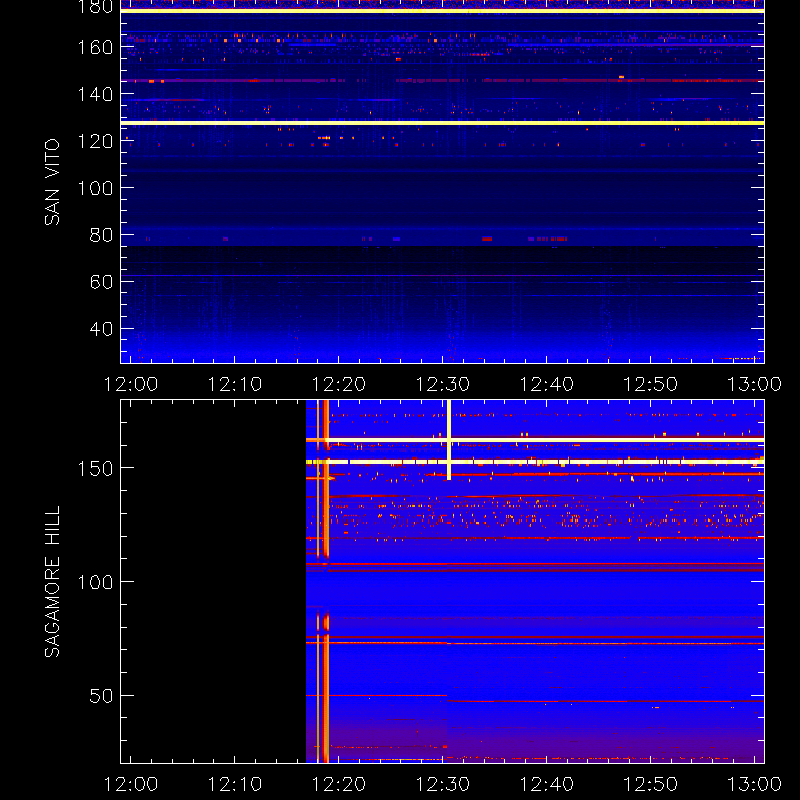Click the short yellow vertical spike at 12:30 in Sagamore Hill
Viewport: 800px width, 800px height.
pos(449,440)
